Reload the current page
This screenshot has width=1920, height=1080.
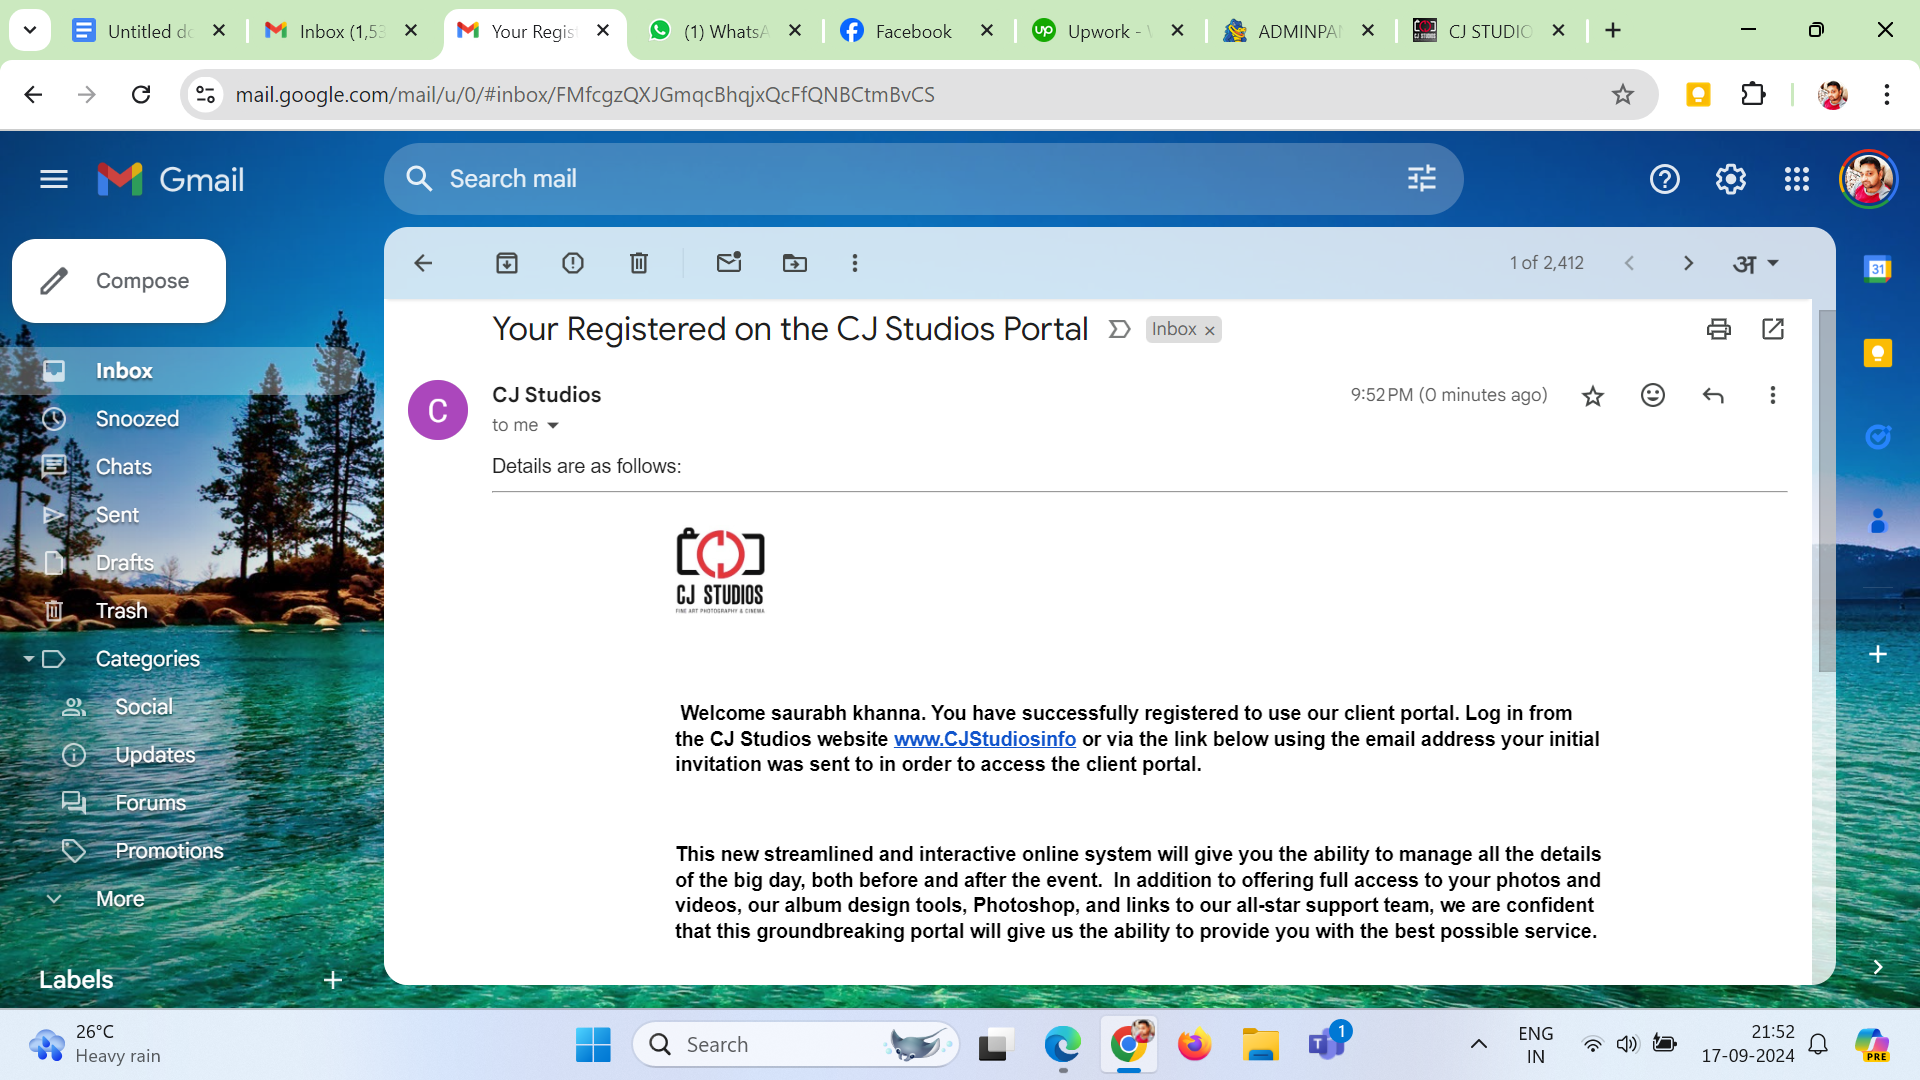click(x=141, y=95)
